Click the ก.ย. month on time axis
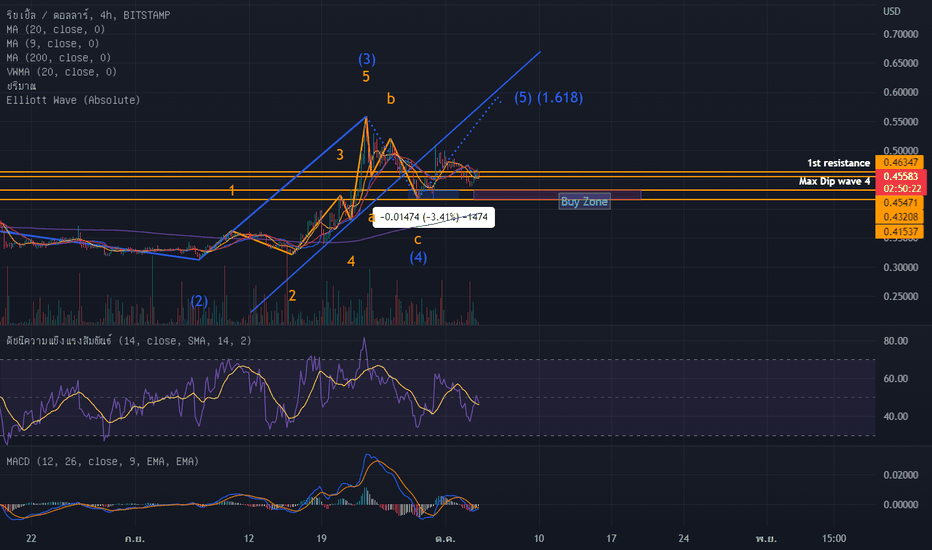Image resolution: width=932 pixels, height=550 pixels. point(135,539)
